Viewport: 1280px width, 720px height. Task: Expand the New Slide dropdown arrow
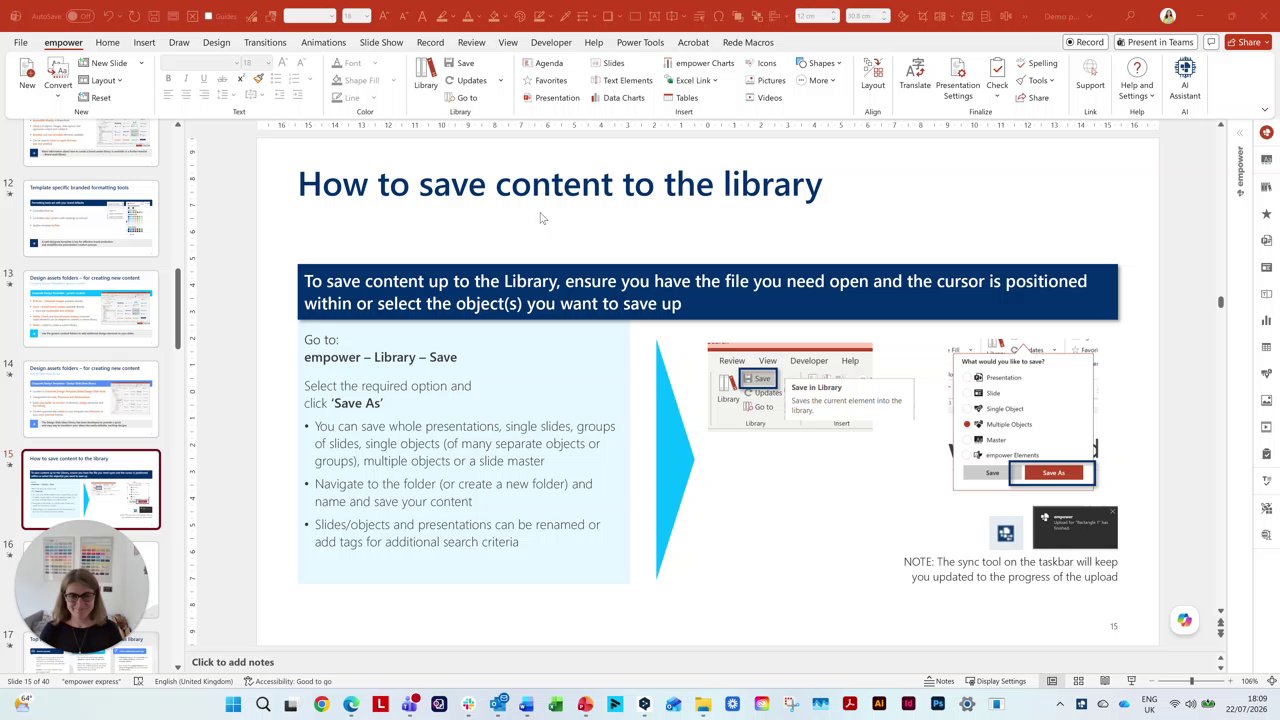[141, 63]
